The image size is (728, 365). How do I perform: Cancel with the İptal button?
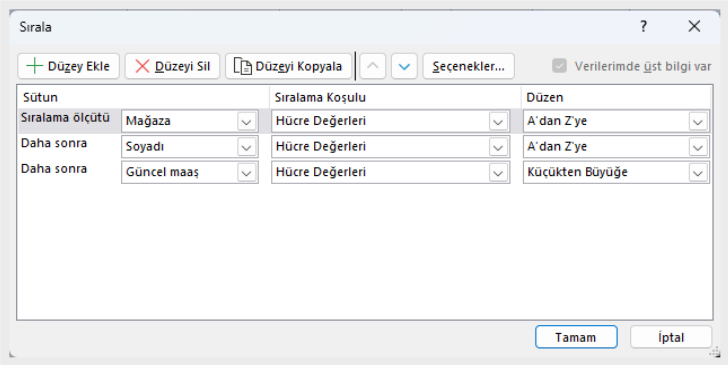click(x=671, y=337)
